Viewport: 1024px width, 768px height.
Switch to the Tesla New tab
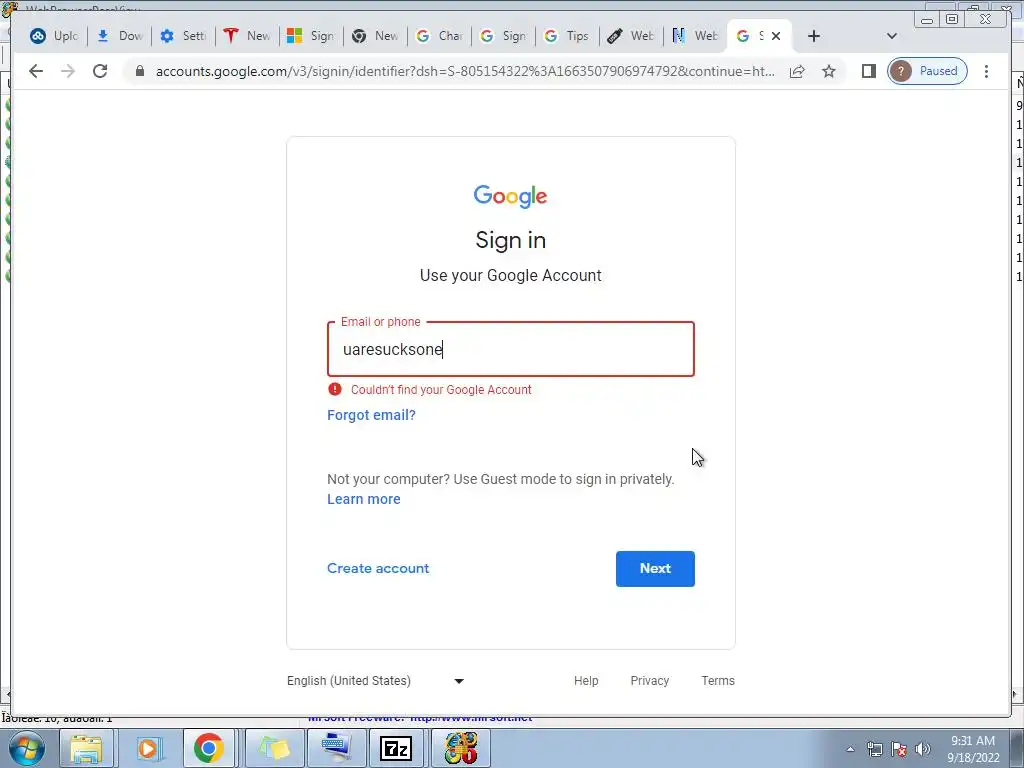click(x=248, y=36)
